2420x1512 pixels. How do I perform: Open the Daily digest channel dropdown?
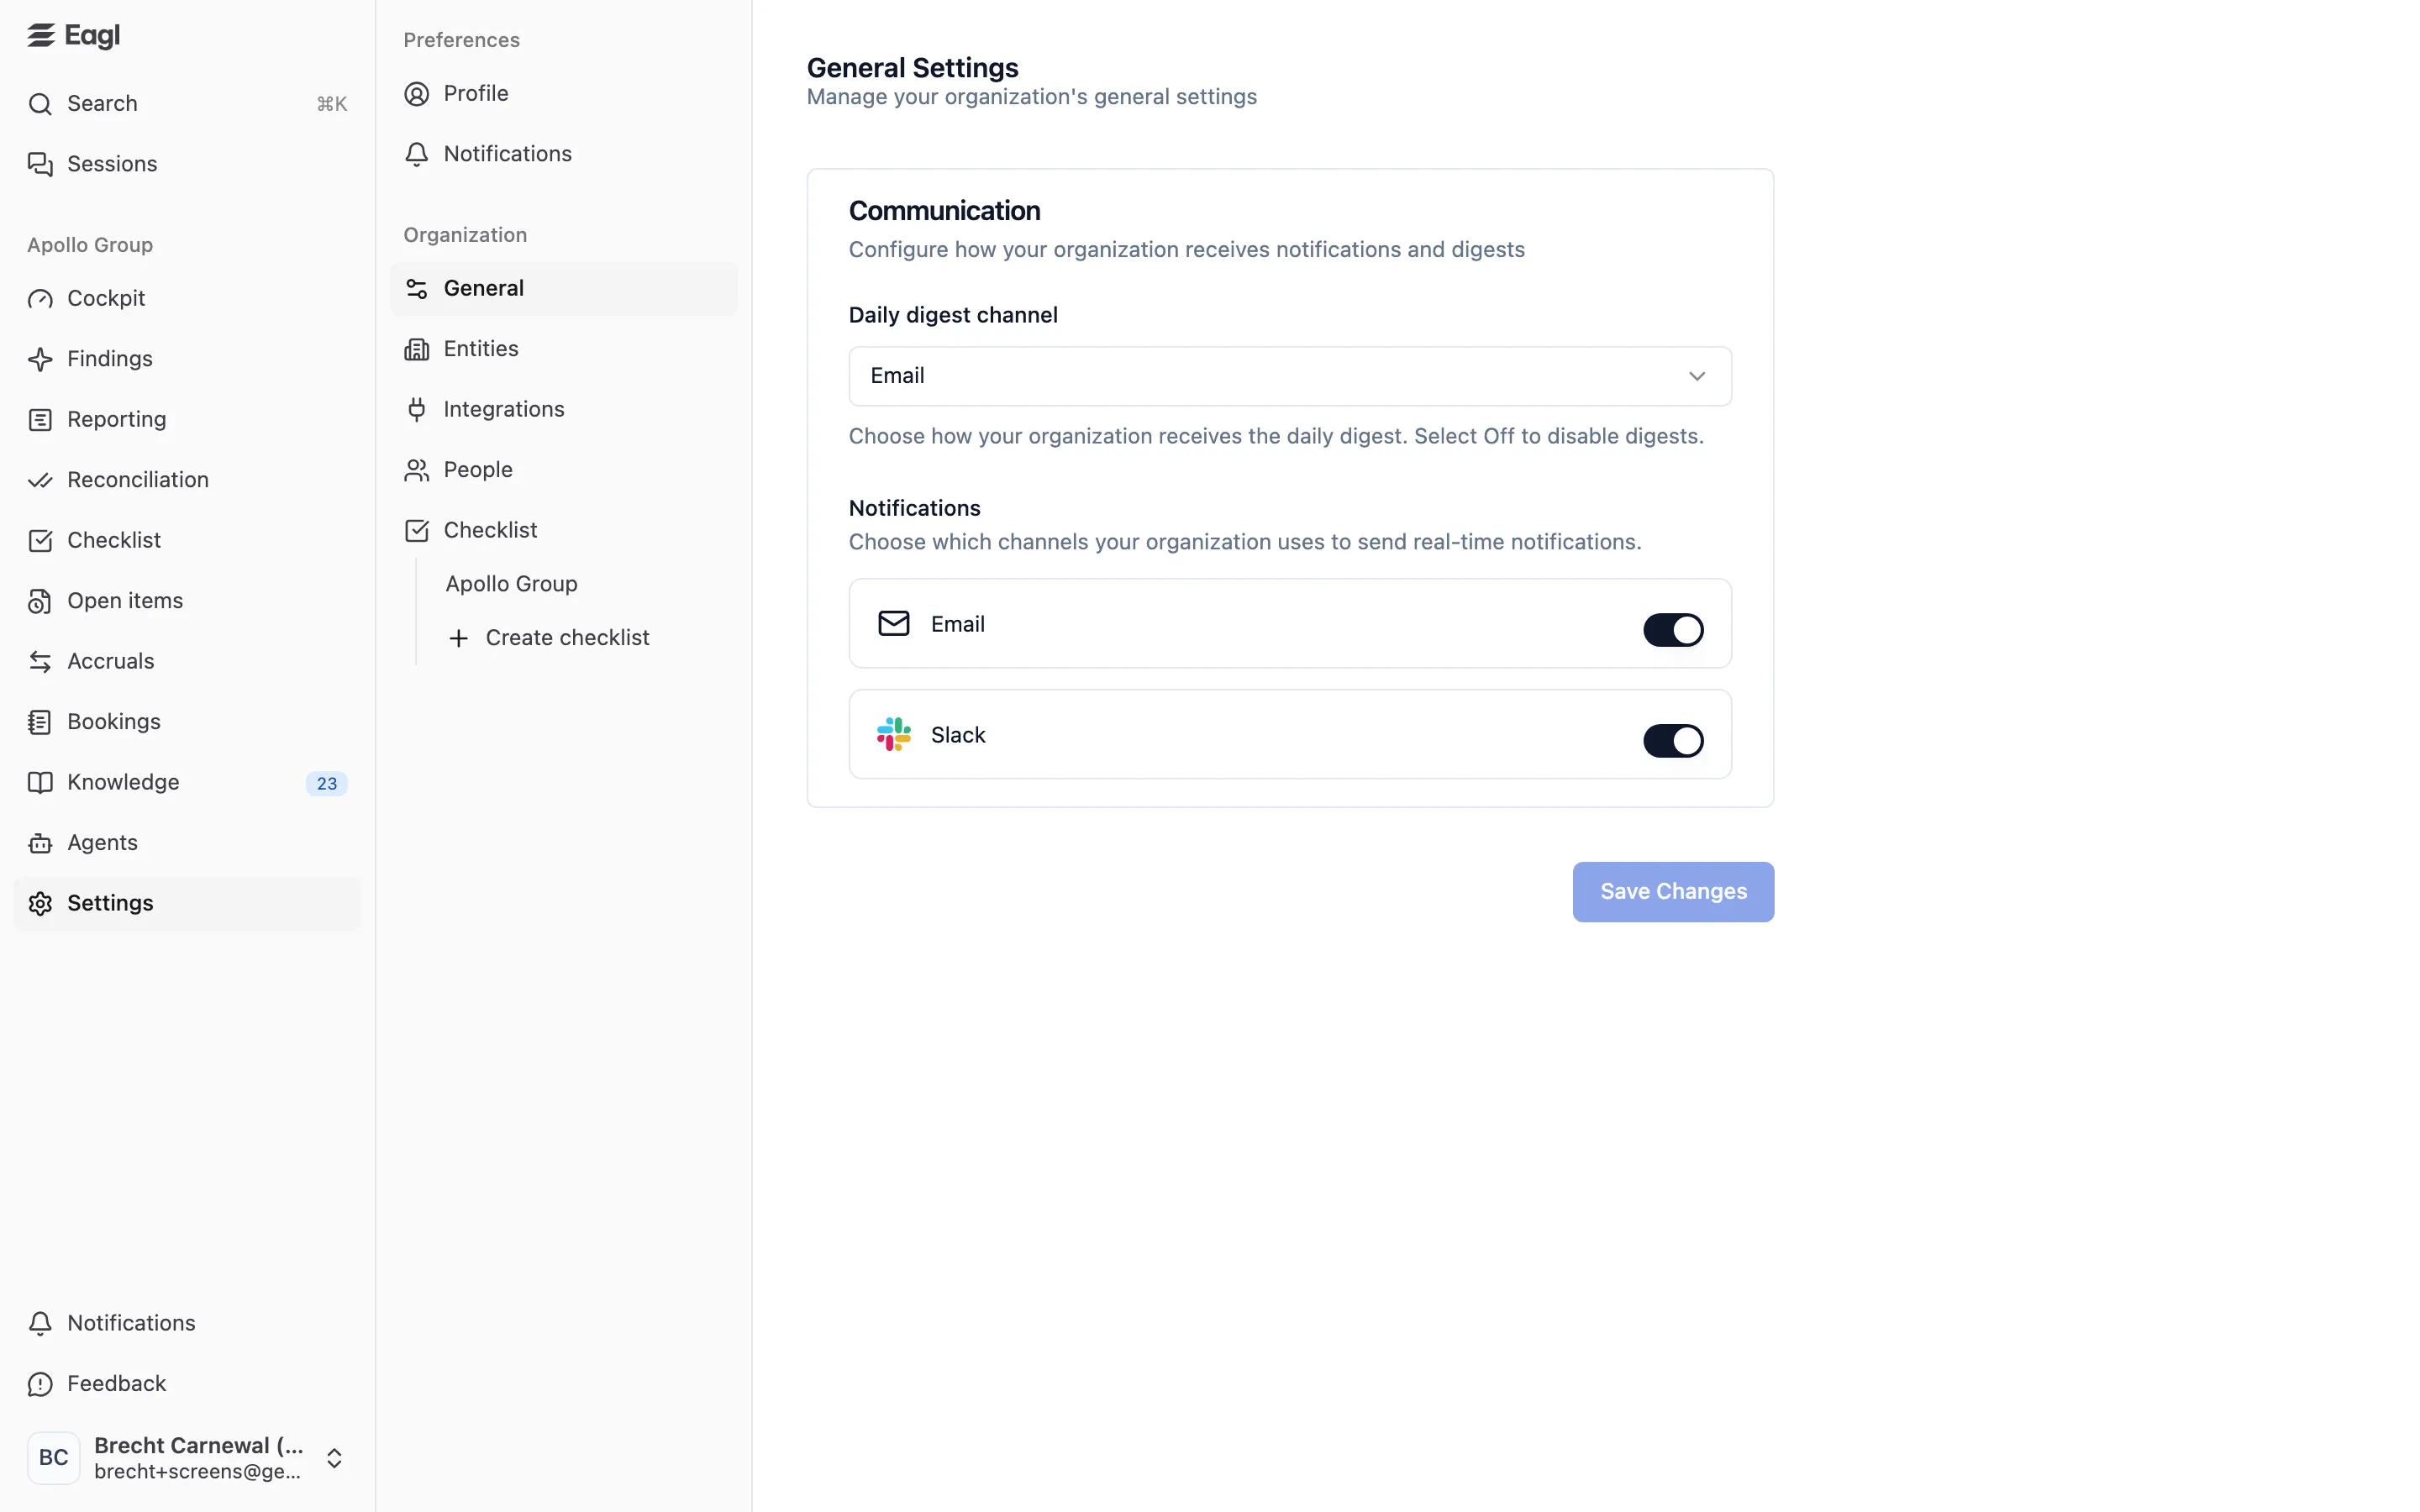pyautogui.click(x=1290, y=376)
